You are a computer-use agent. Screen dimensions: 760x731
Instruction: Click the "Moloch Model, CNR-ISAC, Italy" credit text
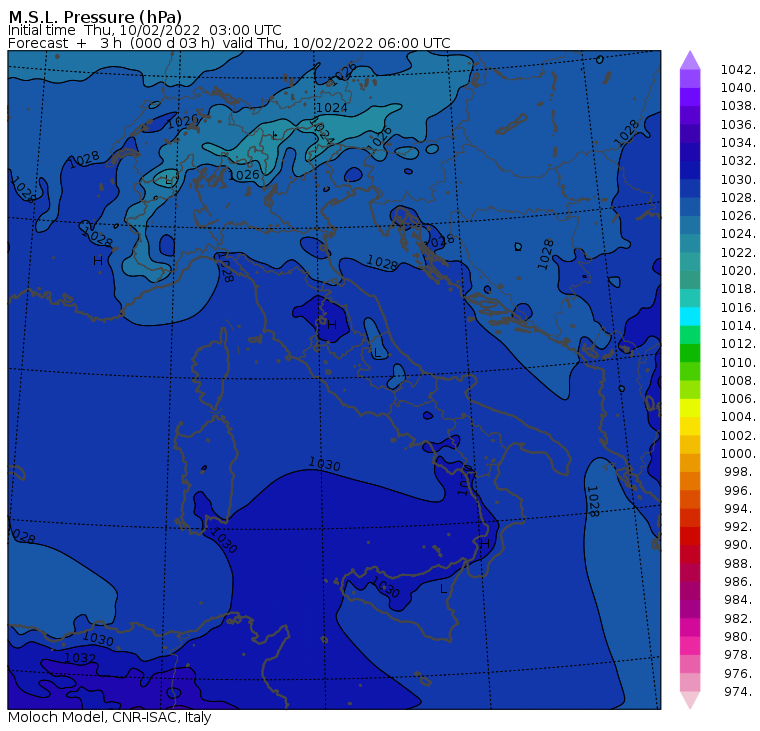tap(110, 717)
